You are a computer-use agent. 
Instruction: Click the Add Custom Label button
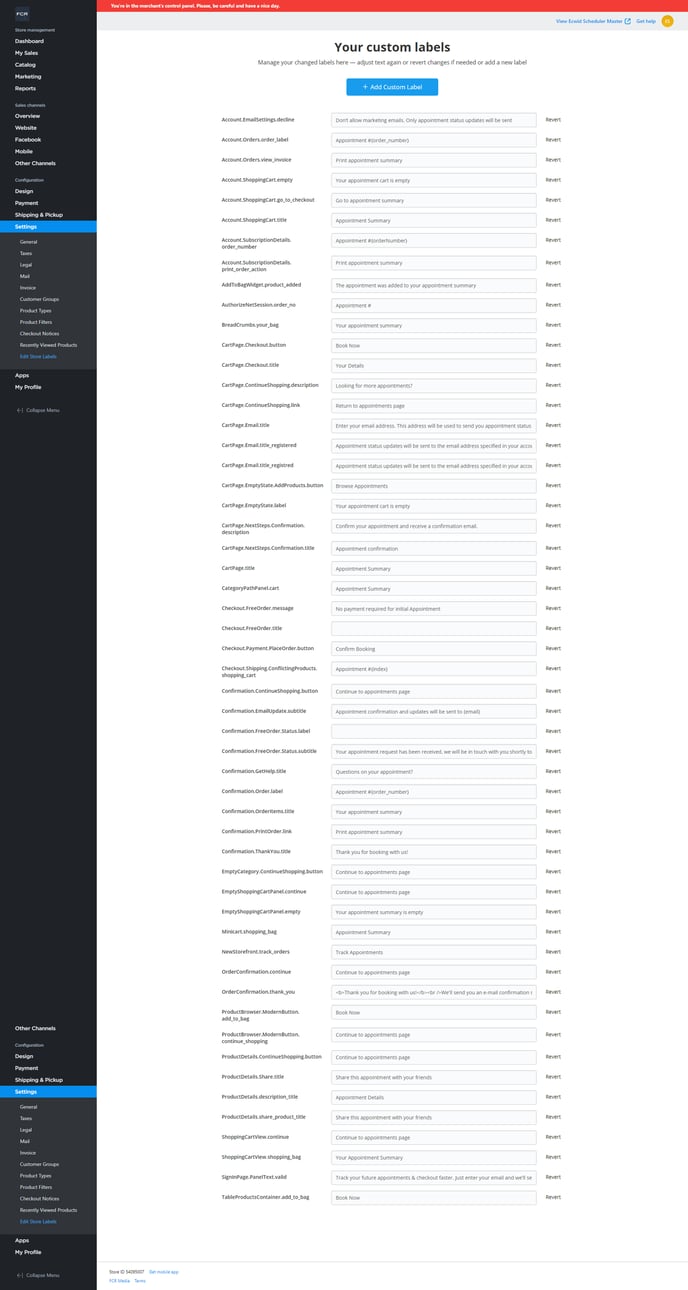pos(392,87)
